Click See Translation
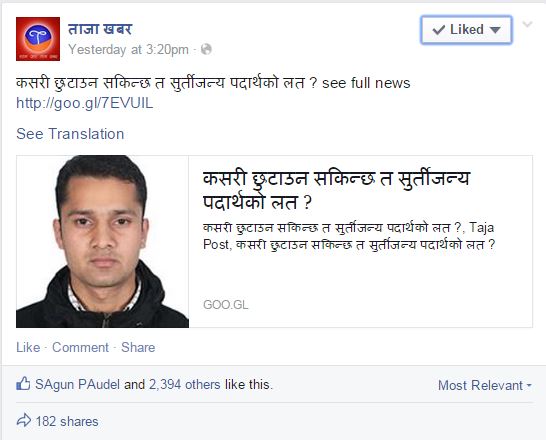The image size is (546, 440). click(x=70, y=134)
